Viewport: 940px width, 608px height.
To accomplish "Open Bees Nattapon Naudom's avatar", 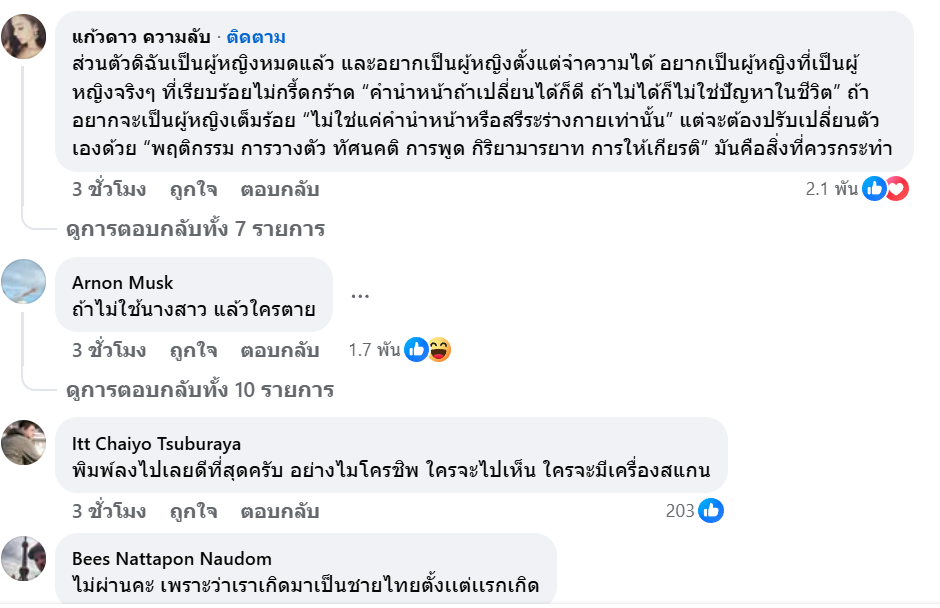I will (24, 558).
